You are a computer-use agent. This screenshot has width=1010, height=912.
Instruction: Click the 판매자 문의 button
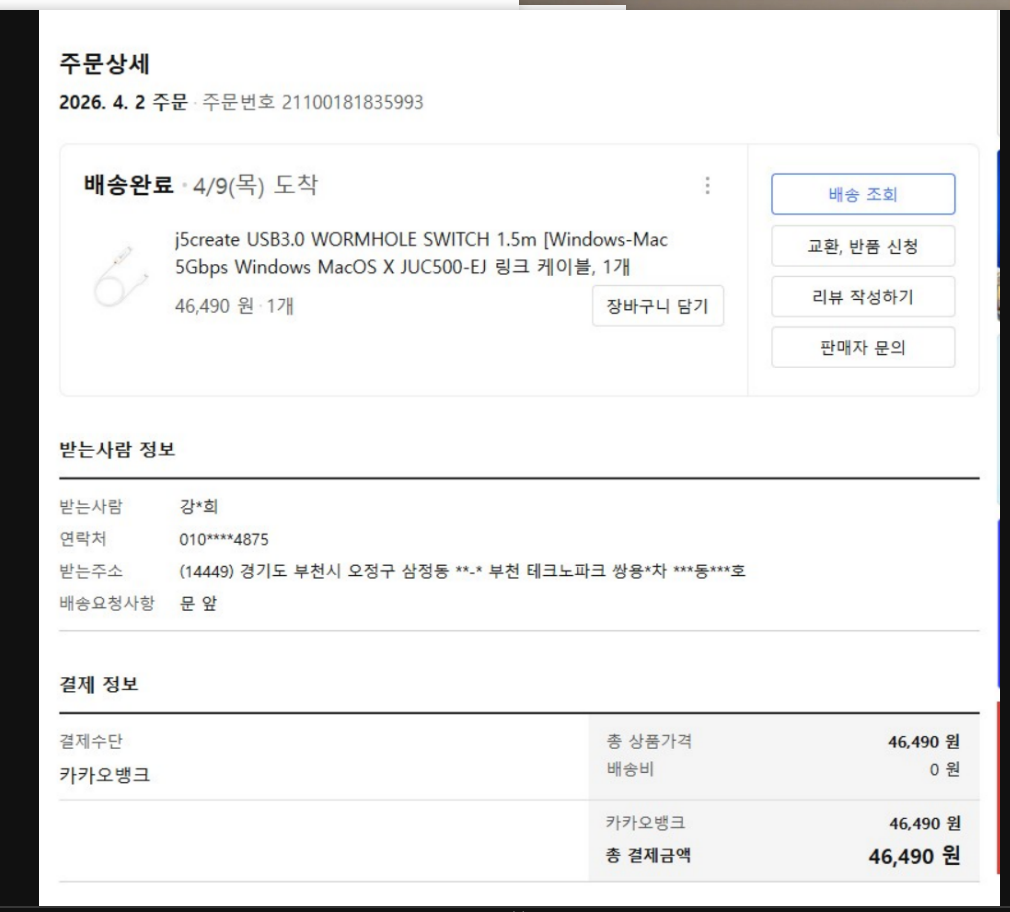[863, 348]
